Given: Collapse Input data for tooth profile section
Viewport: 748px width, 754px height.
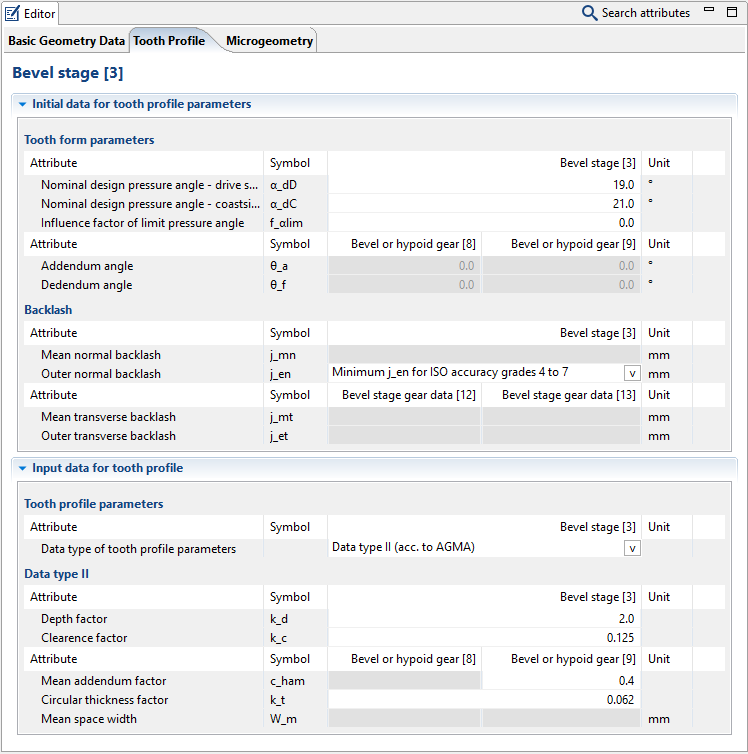Looking at the screenshot, I should (x=22, y=468).
